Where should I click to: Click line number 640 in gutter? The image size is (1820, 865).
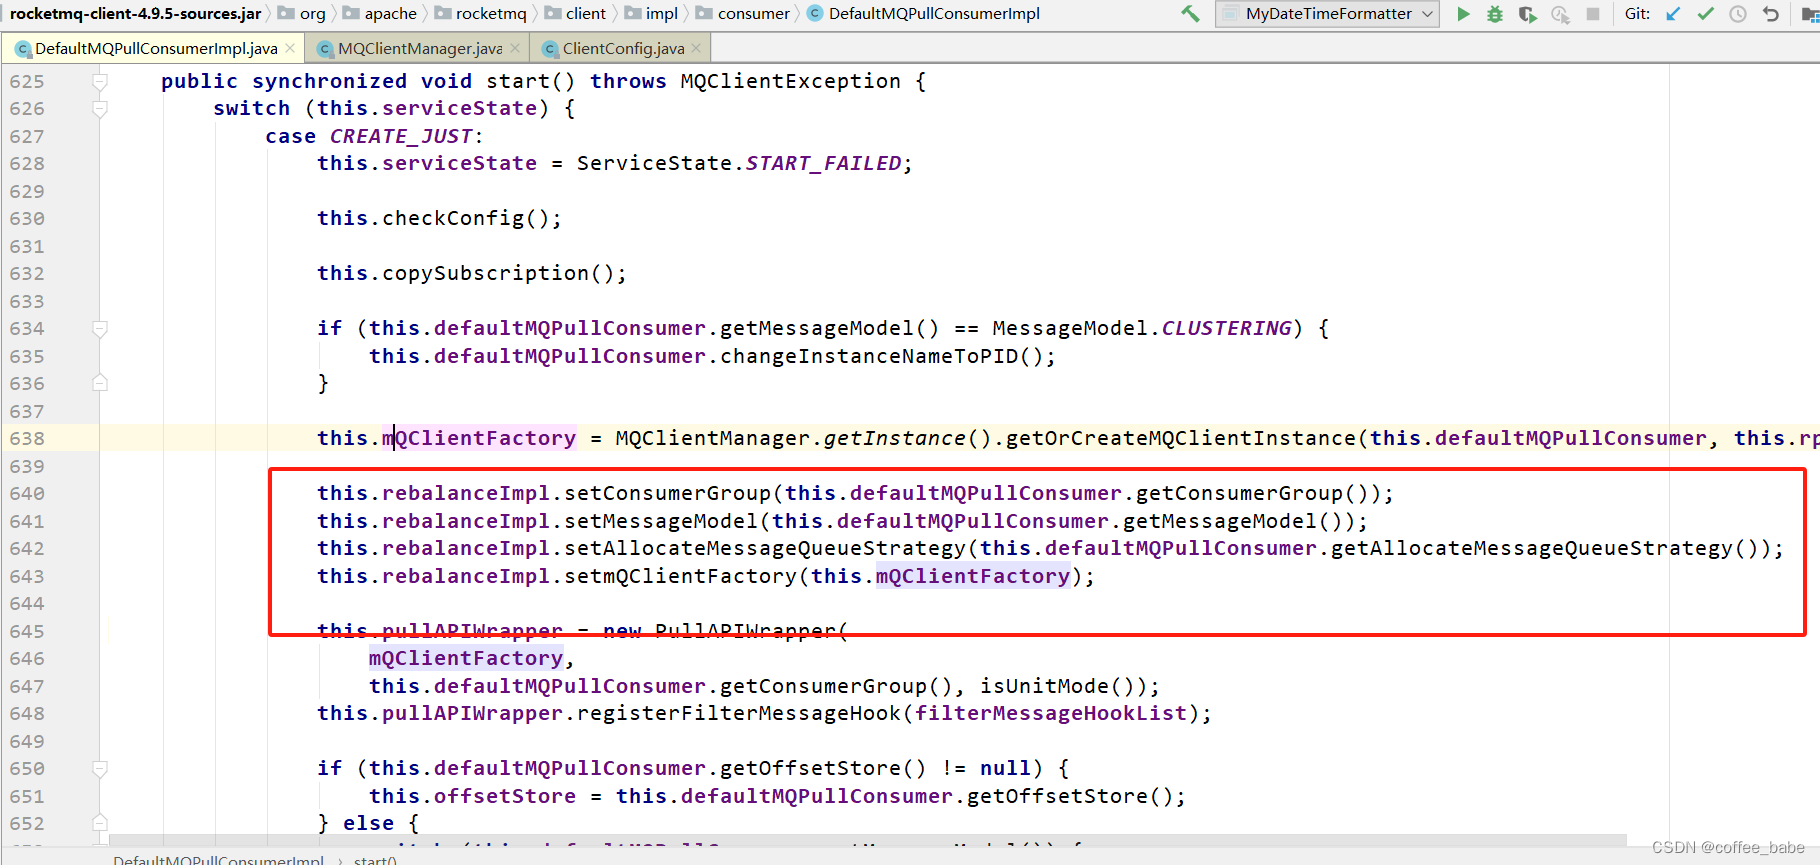point(27,493)
